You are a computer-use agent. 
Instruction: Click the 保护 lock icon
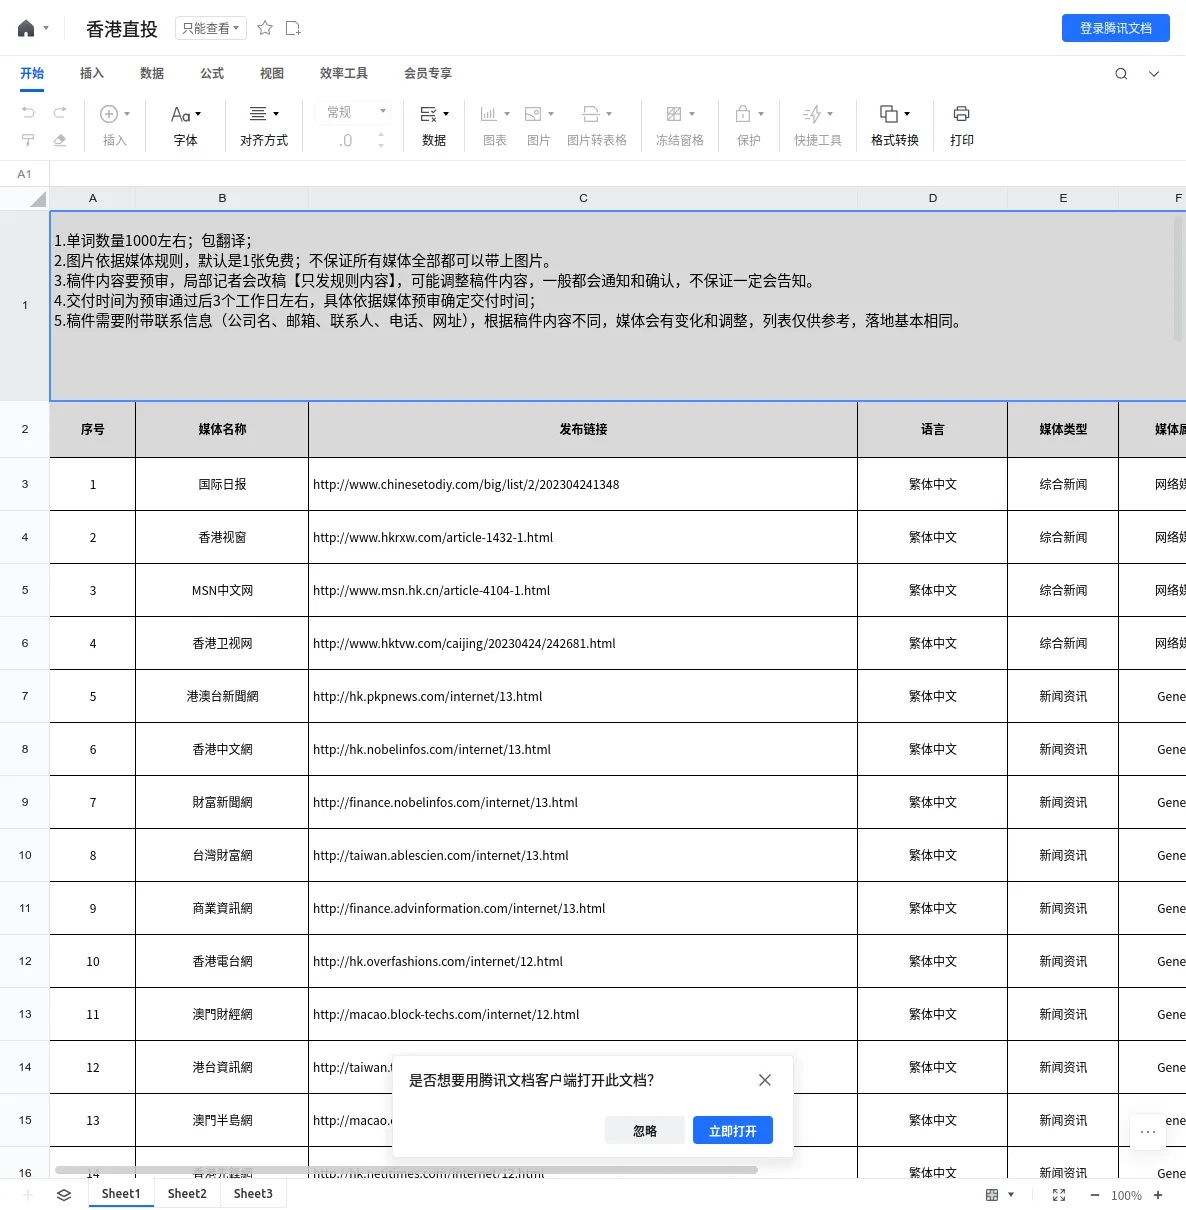click(743, 114)
